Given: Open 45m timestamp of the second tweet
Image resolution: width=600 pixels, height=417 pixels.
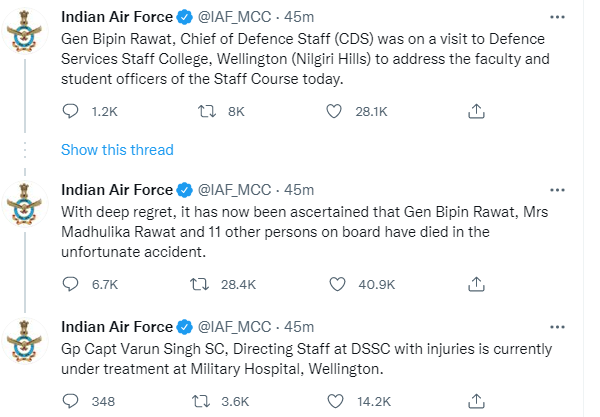Looking at the screenshot, I should 299,190.
